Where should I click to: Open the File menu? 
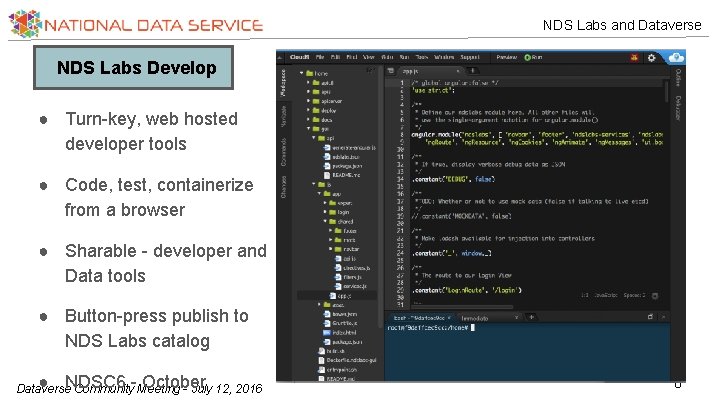(320, 57)
